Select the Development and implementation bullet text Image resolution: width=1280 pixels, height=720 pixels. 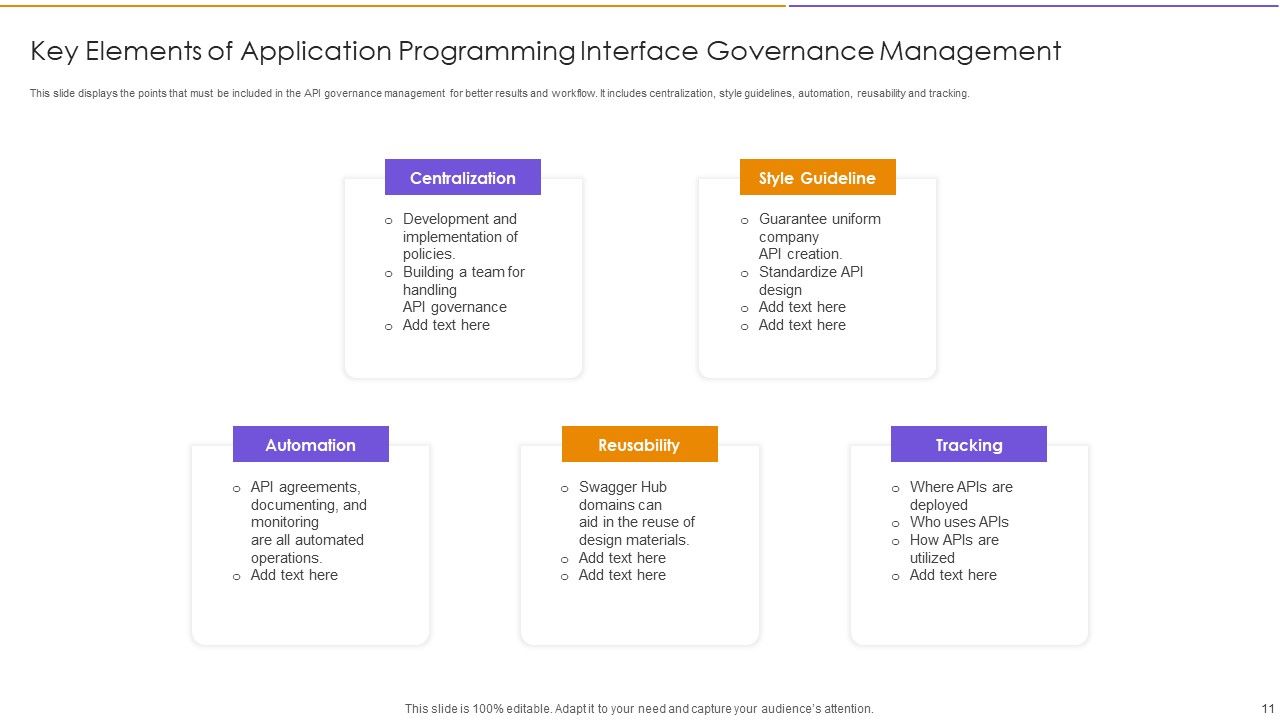[461, 236]
